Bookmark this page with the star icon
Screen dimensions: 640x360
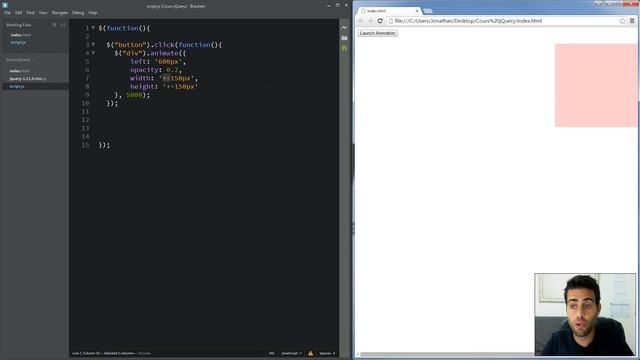point(622,21)
